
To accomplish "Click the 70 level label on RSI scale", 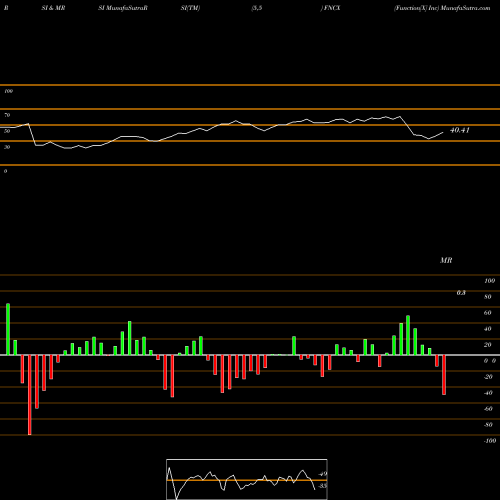I will (7, 115).
